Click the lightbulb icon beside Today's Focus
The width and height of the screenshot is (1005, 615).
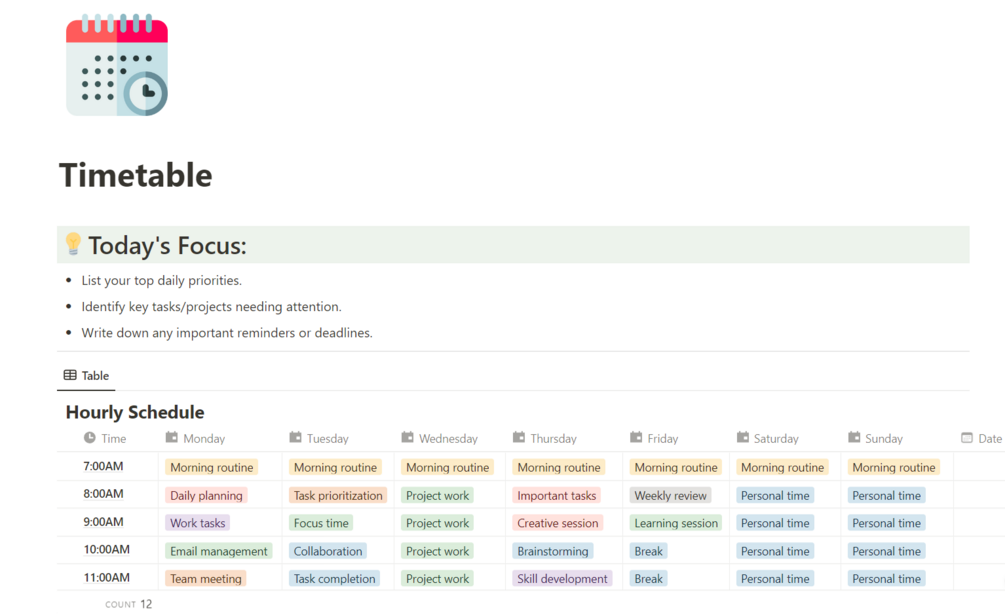(x=73, y=244)
